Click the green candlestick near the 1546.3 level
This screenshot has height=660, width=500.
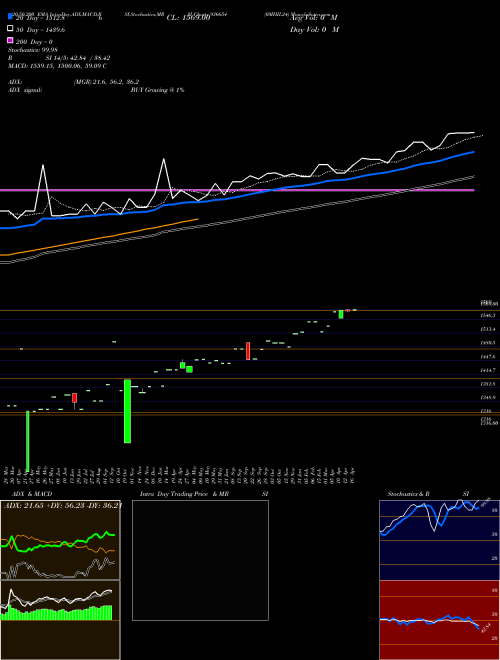[341, 314]
